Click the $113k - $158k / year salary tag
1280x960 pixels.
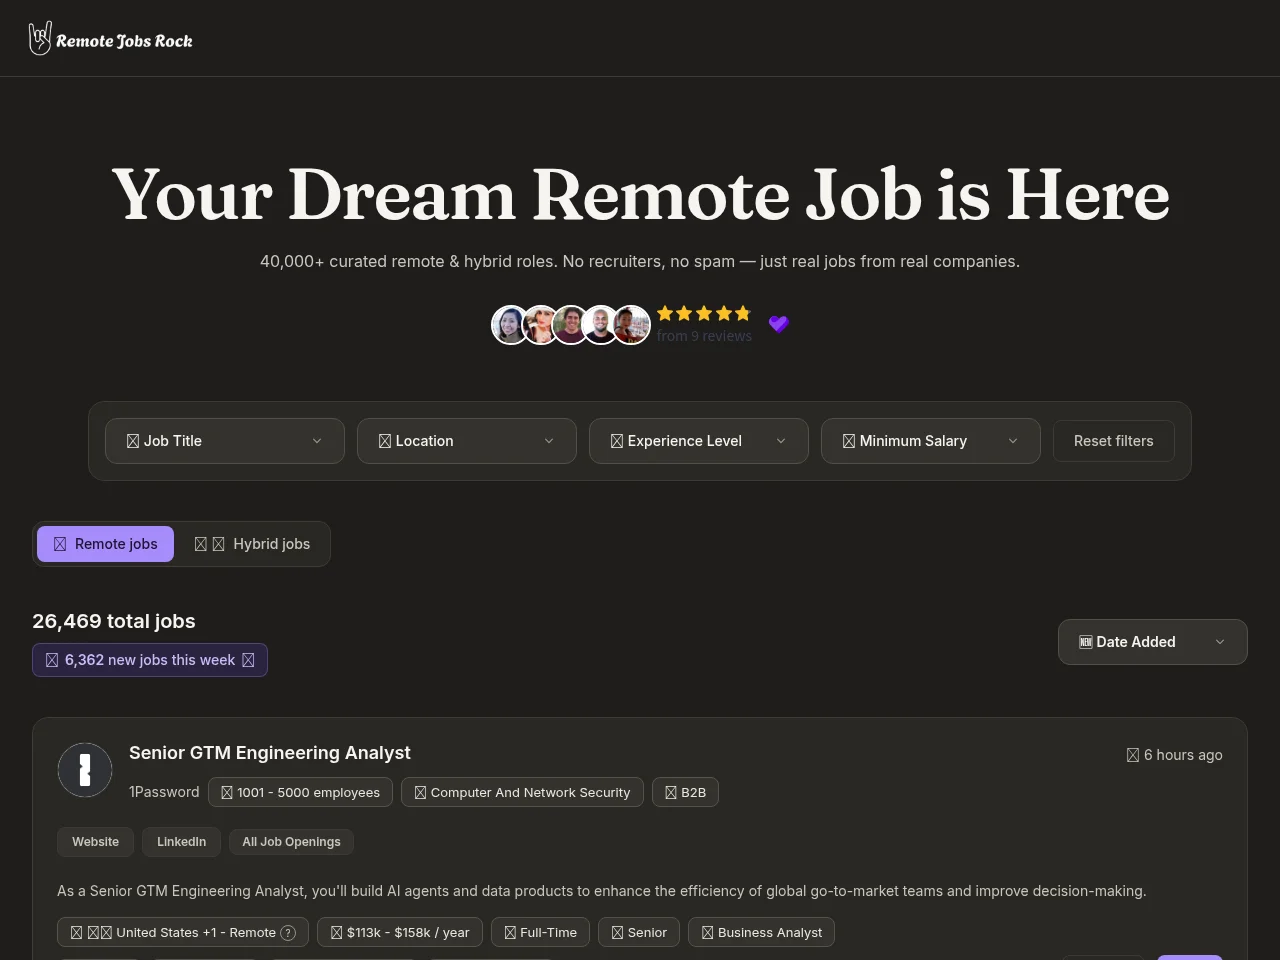tap(400, 933)
